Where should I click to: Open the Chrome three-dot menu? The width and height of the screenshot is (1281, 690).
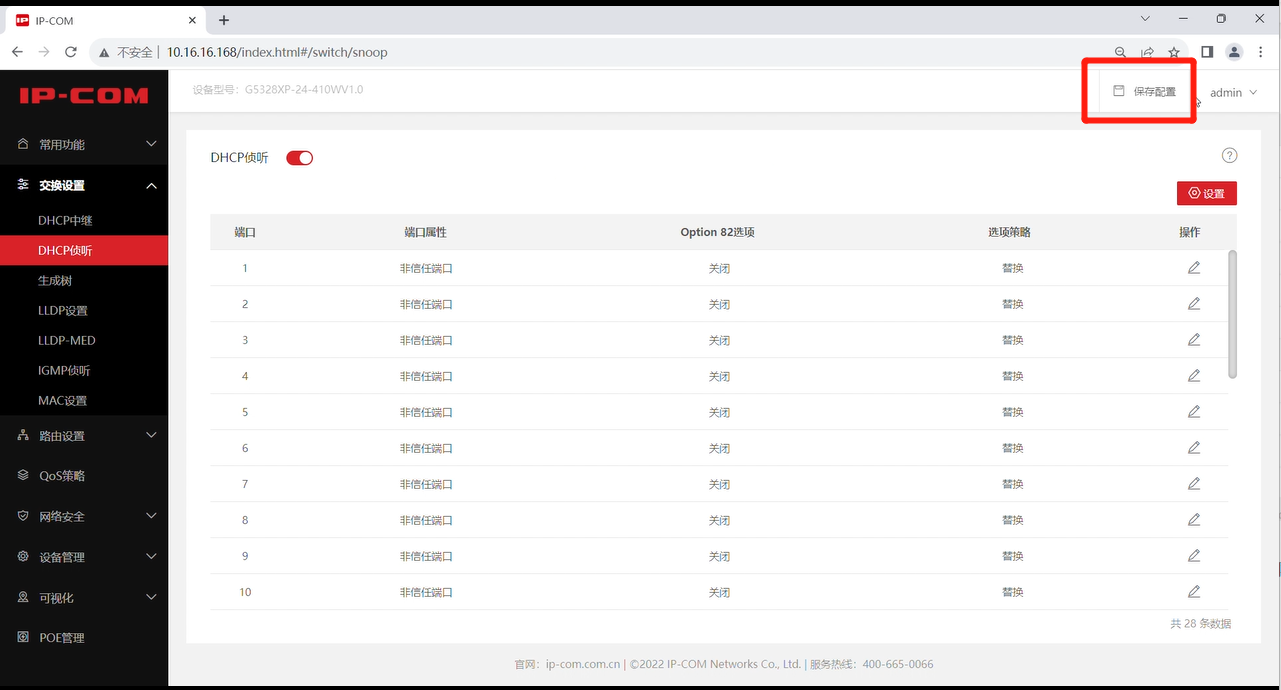pyautogui.click(x=1262, y=52)
